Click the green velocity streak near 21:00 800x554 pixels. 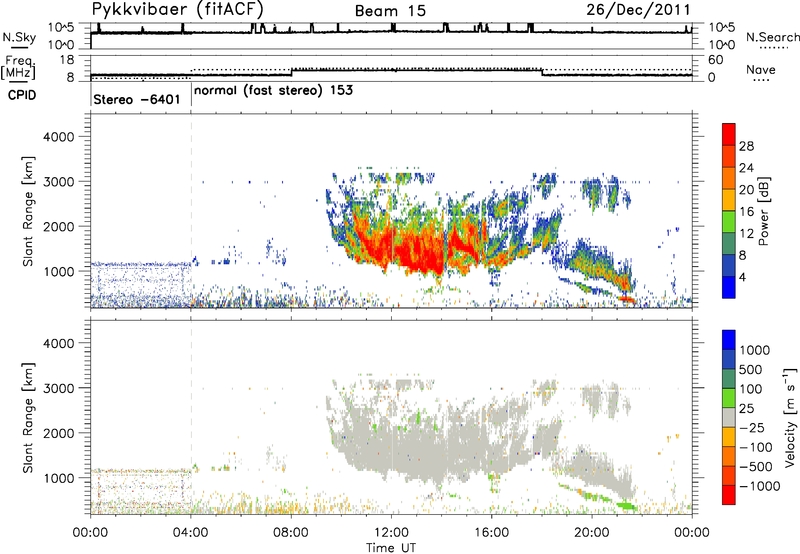[624, 506]
